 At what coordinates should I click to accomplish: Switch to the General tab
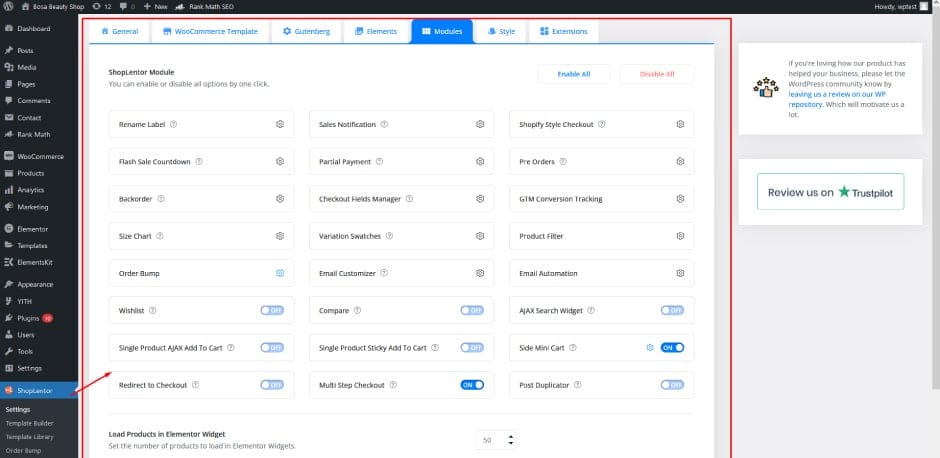pyautogui.click(x=120, y=31)
